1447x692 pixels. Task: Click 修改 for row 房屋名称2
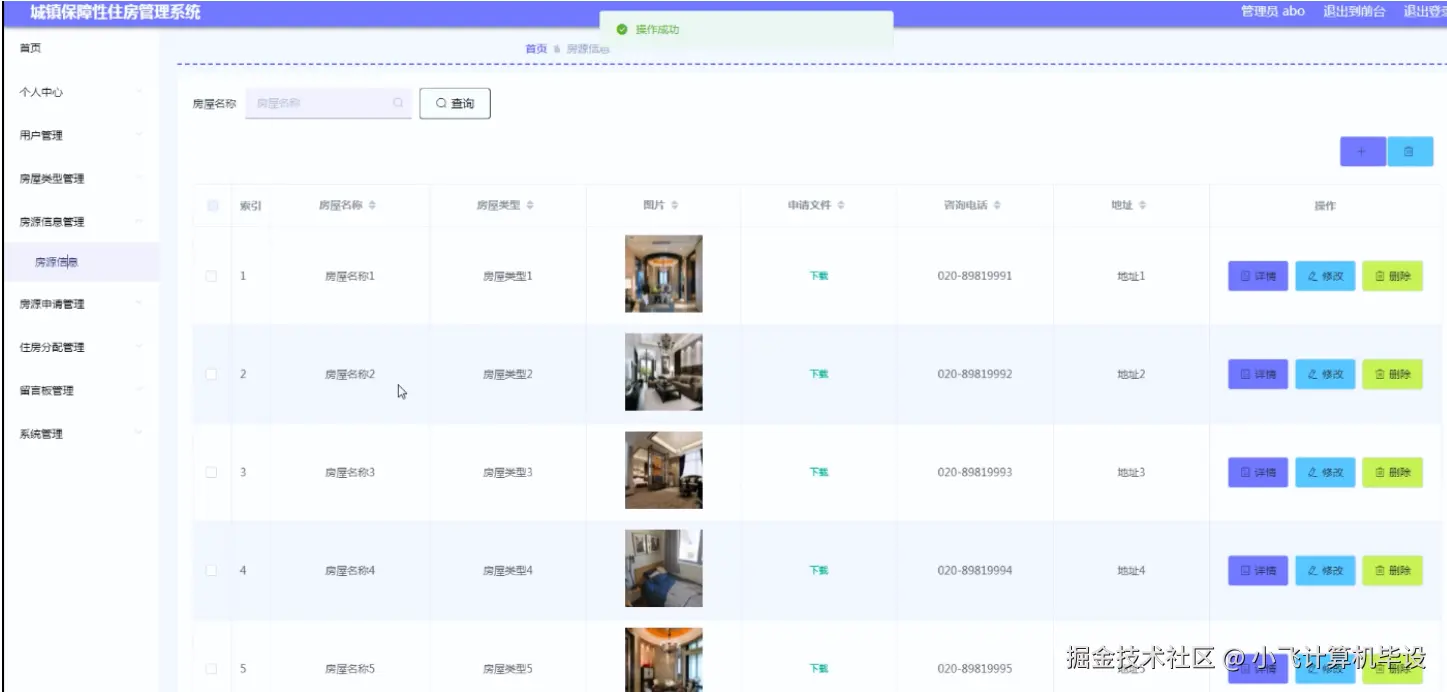[1325, 374]
